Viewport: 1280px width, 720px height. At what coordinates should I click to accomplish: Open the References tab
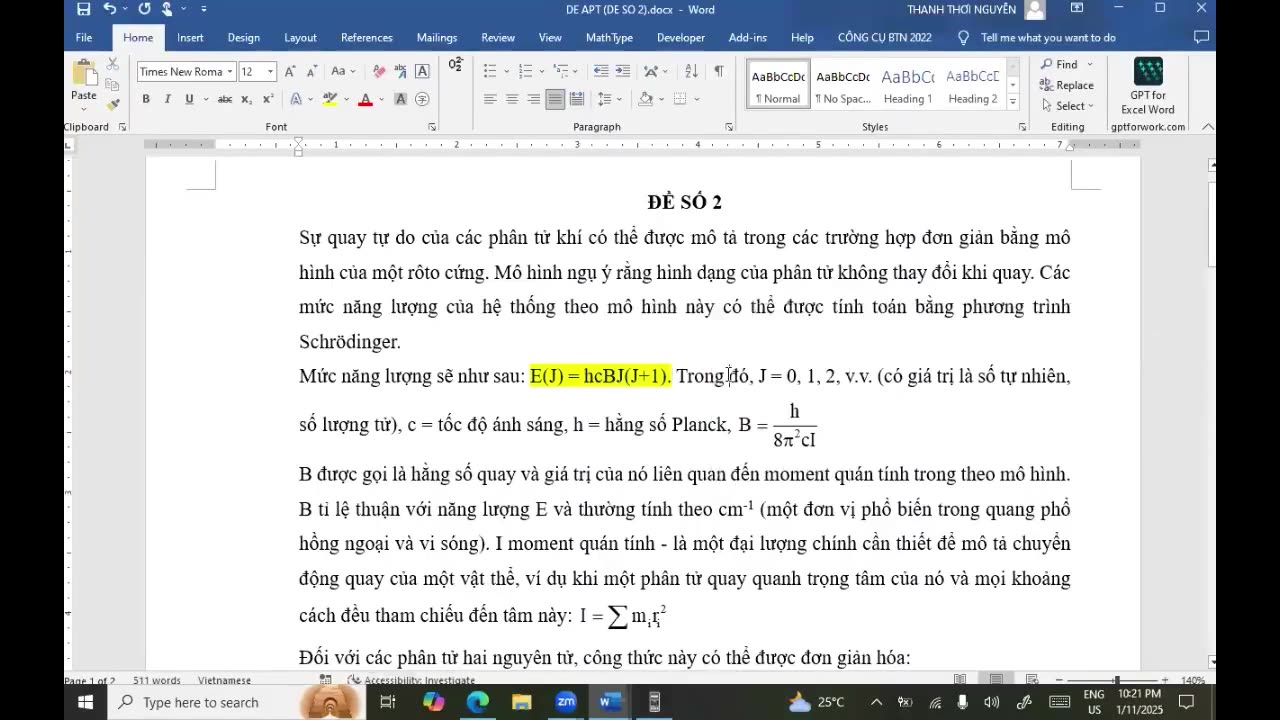366,38
